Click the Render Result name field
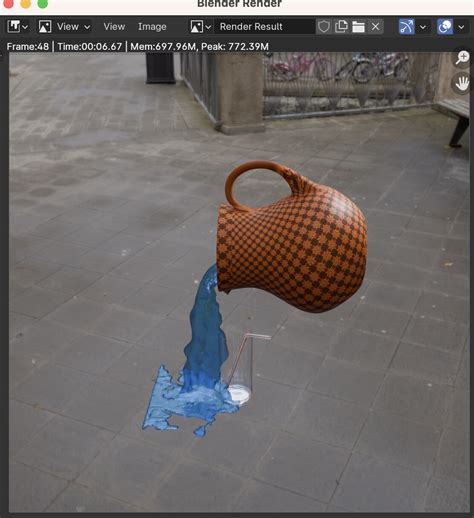 (x=265, y=26)
